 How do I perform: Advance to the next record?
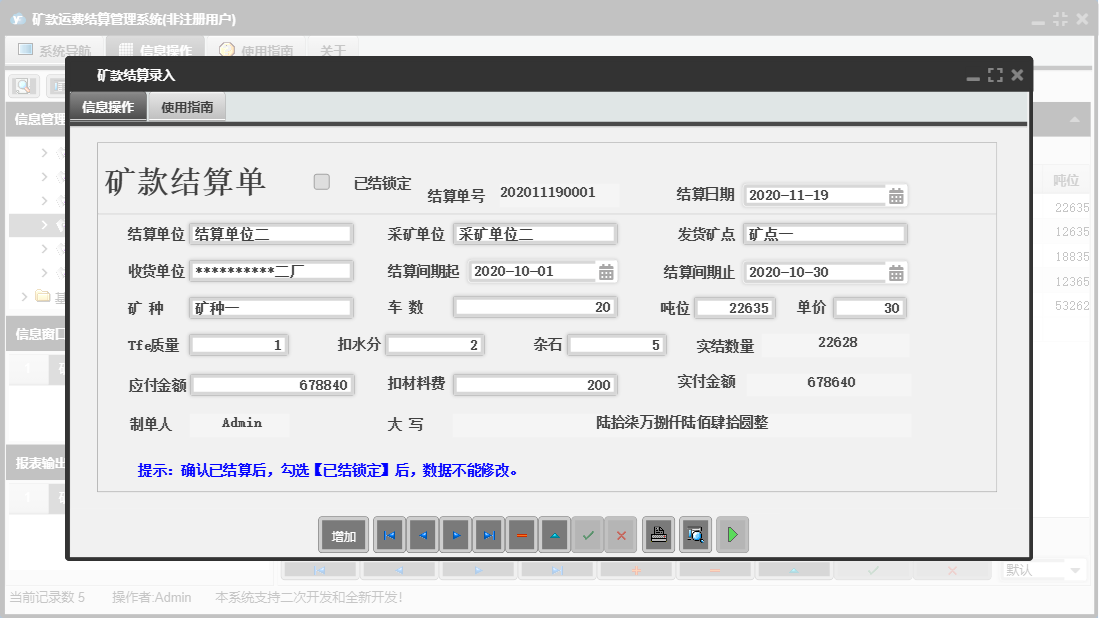tap(456, 535)
